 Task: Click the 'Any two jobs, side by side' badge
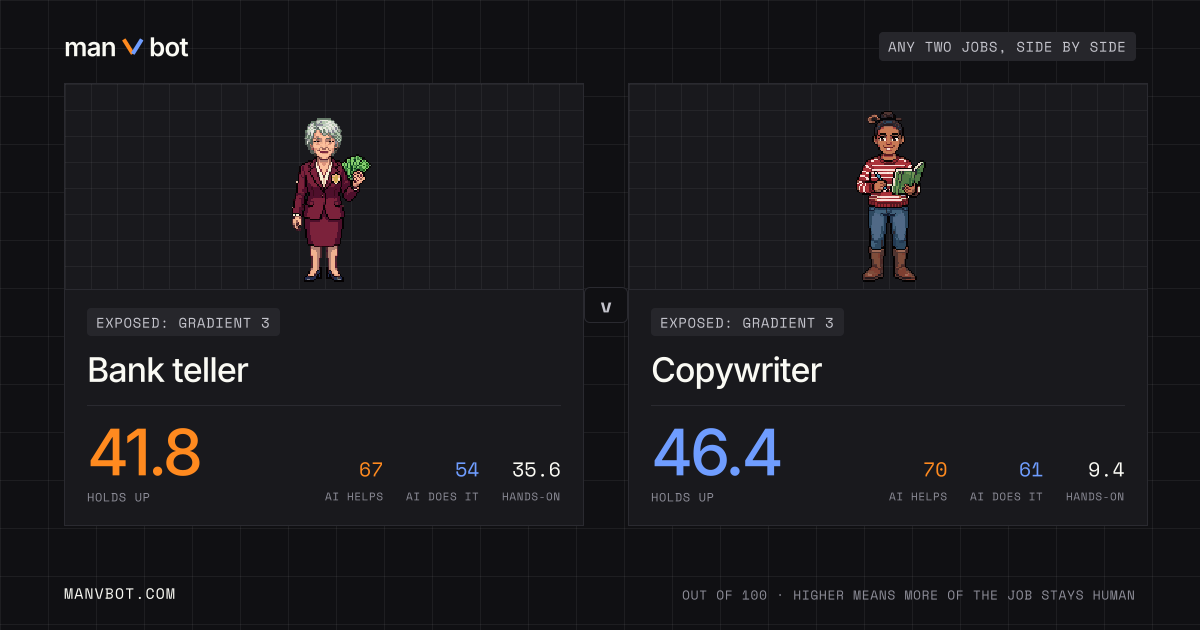[1007, 47]
